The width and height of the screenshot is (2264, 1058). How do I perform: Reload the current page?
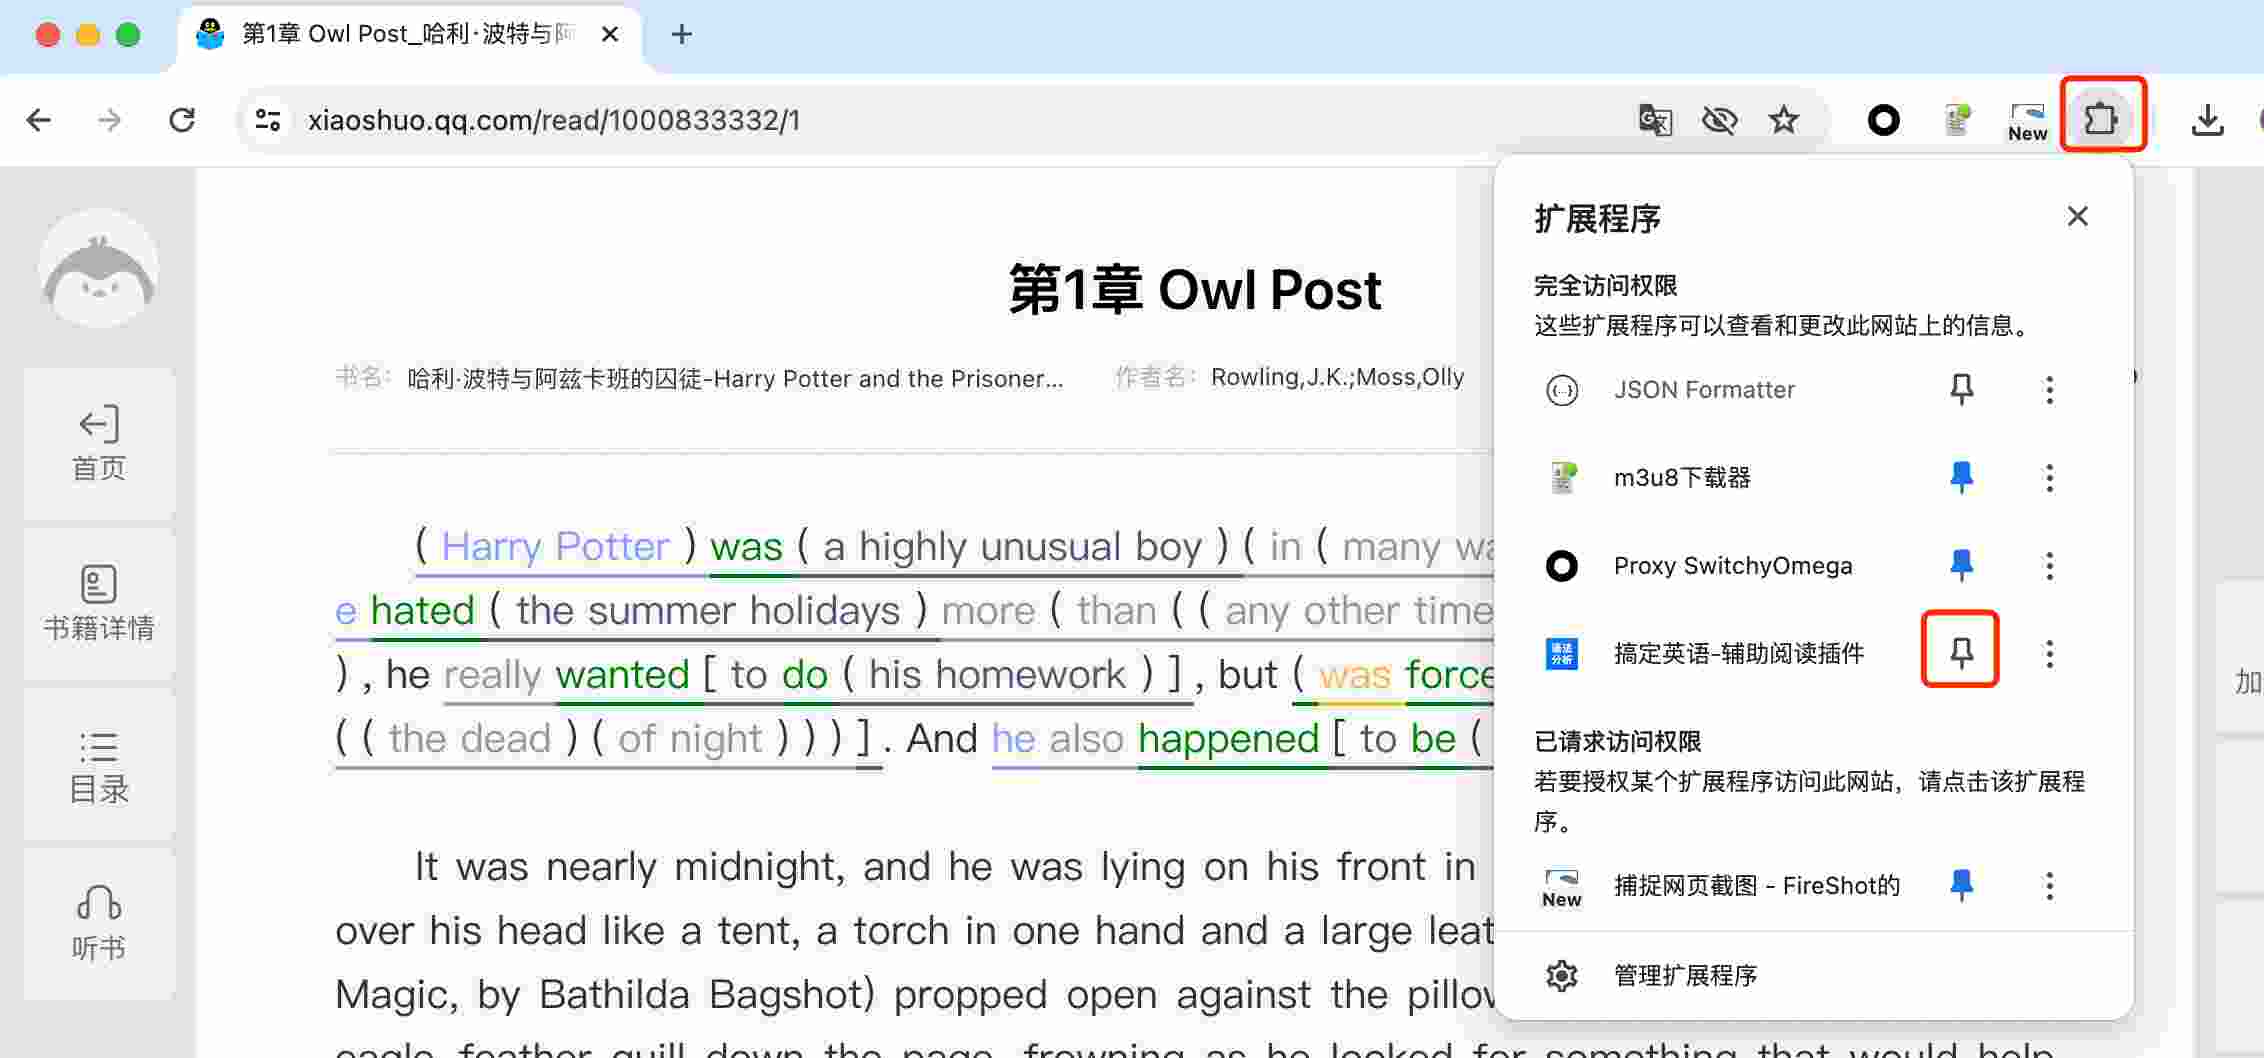click(x=182, y=120)
